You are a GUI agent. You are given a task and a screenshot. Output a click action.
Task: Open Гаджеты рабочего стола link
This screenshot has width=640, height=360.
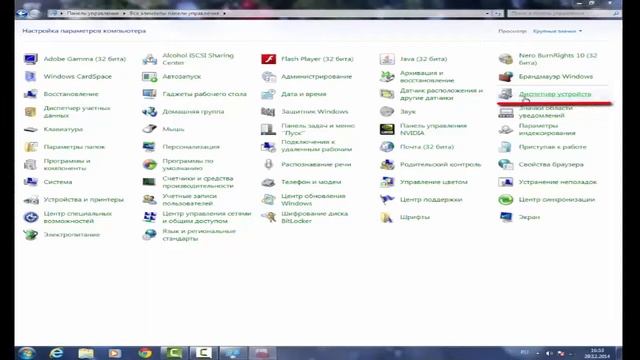pyautogui.click(x=204, y=94)
